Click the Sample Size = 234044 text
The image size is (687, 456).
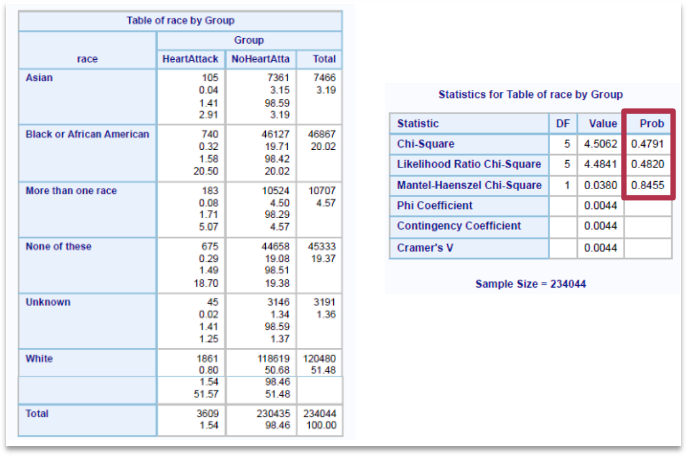(x=530, y=284)
